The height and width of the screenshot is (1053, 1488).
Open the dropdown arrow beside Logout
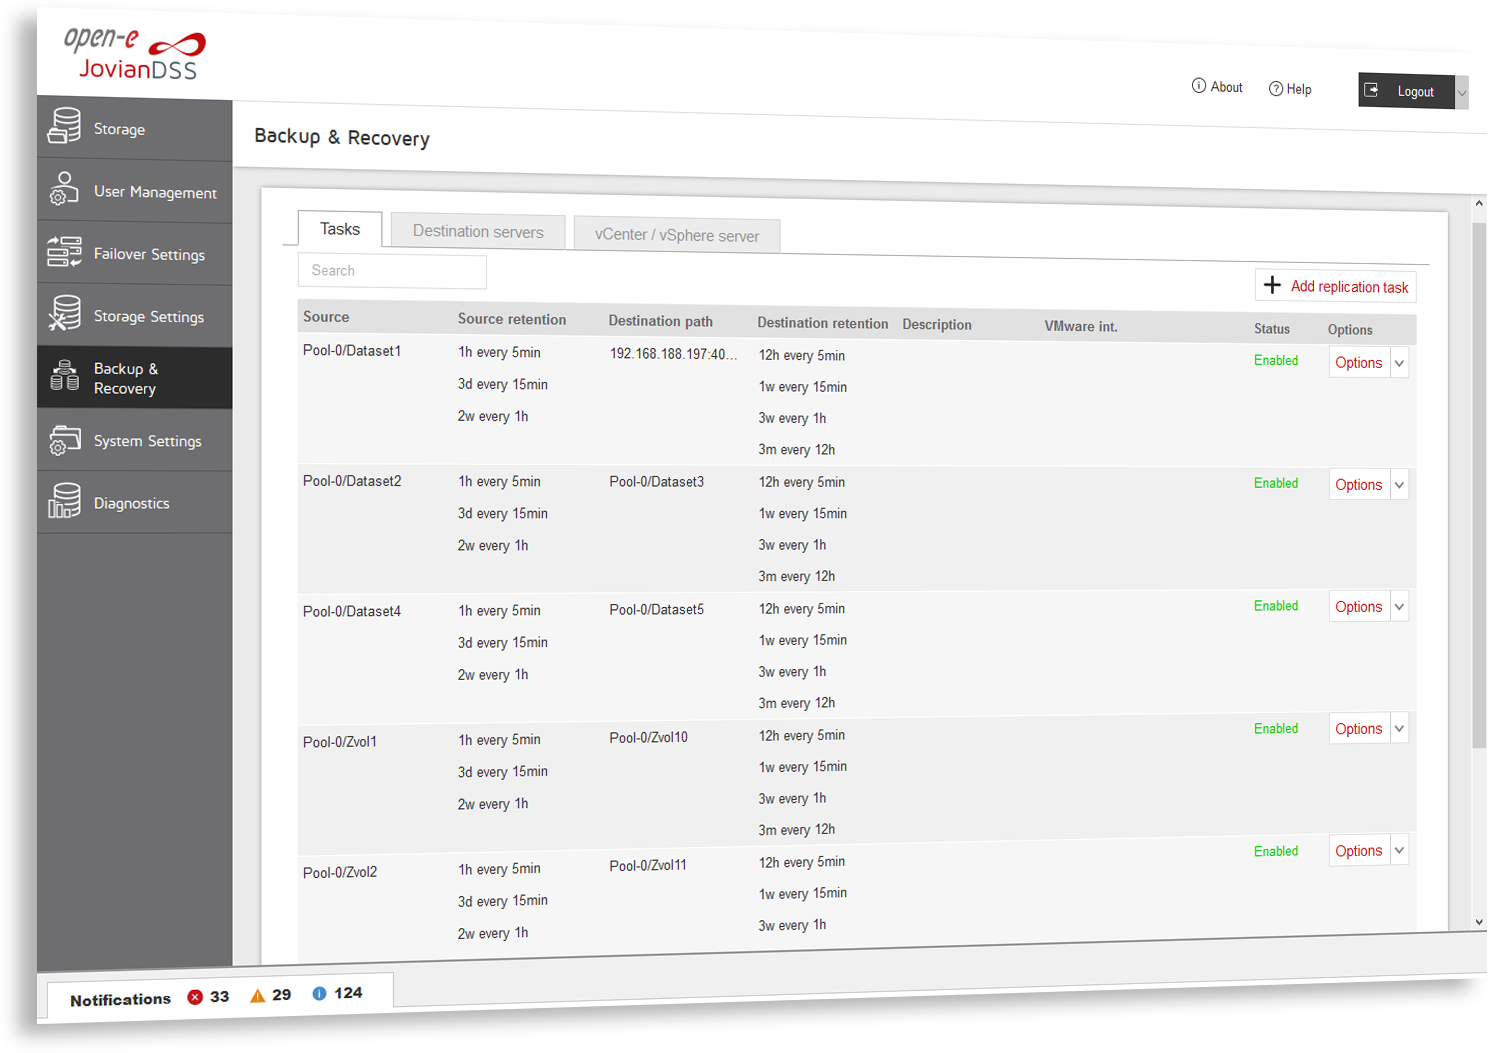[1461, 93]
